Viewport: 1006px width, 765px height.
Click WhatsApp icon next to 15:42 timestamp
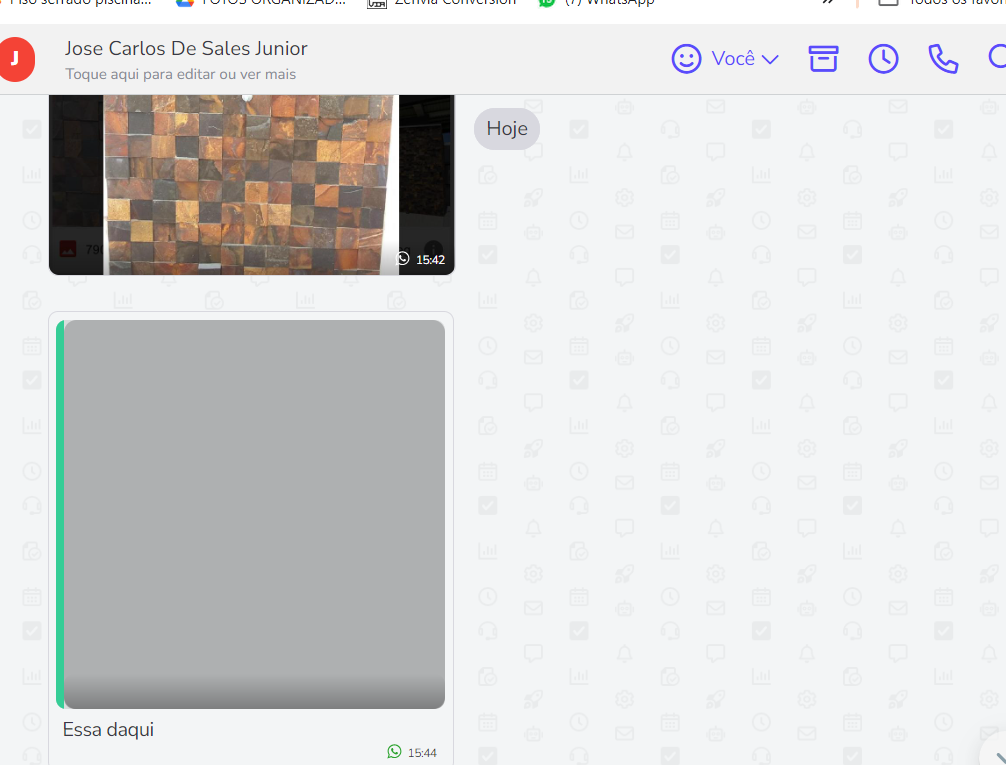(x=403, y=259)
